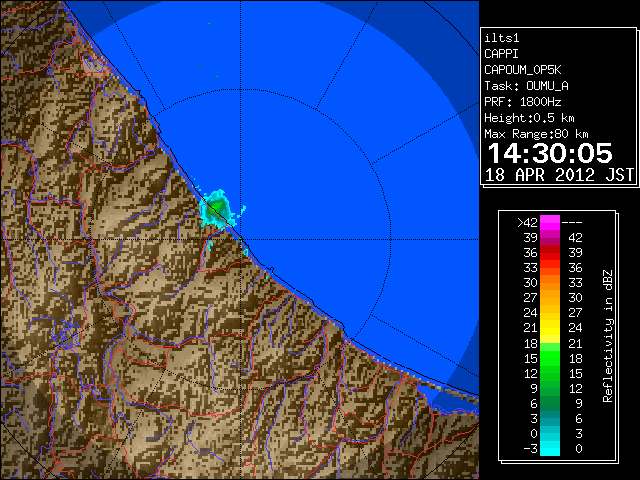This screenshot has width=640, height=480.
Task: Click the orange 30–33 dBZ color band
Action: pyautogui.click(x=550, y=282)
